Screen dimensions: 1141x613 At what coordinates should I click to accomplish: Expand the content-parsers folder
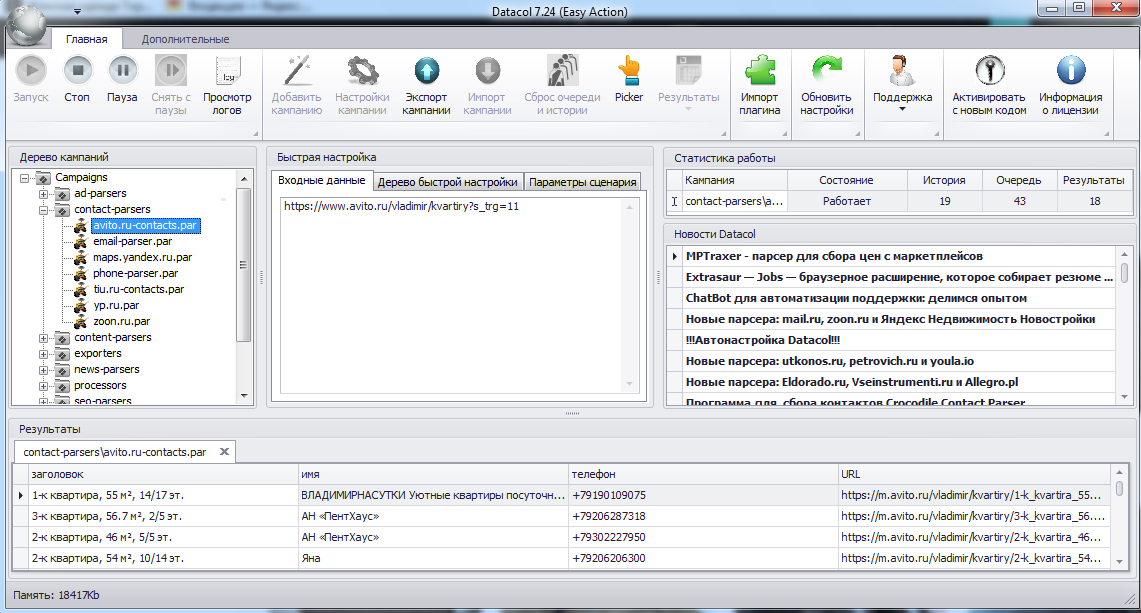coord(44,338)
